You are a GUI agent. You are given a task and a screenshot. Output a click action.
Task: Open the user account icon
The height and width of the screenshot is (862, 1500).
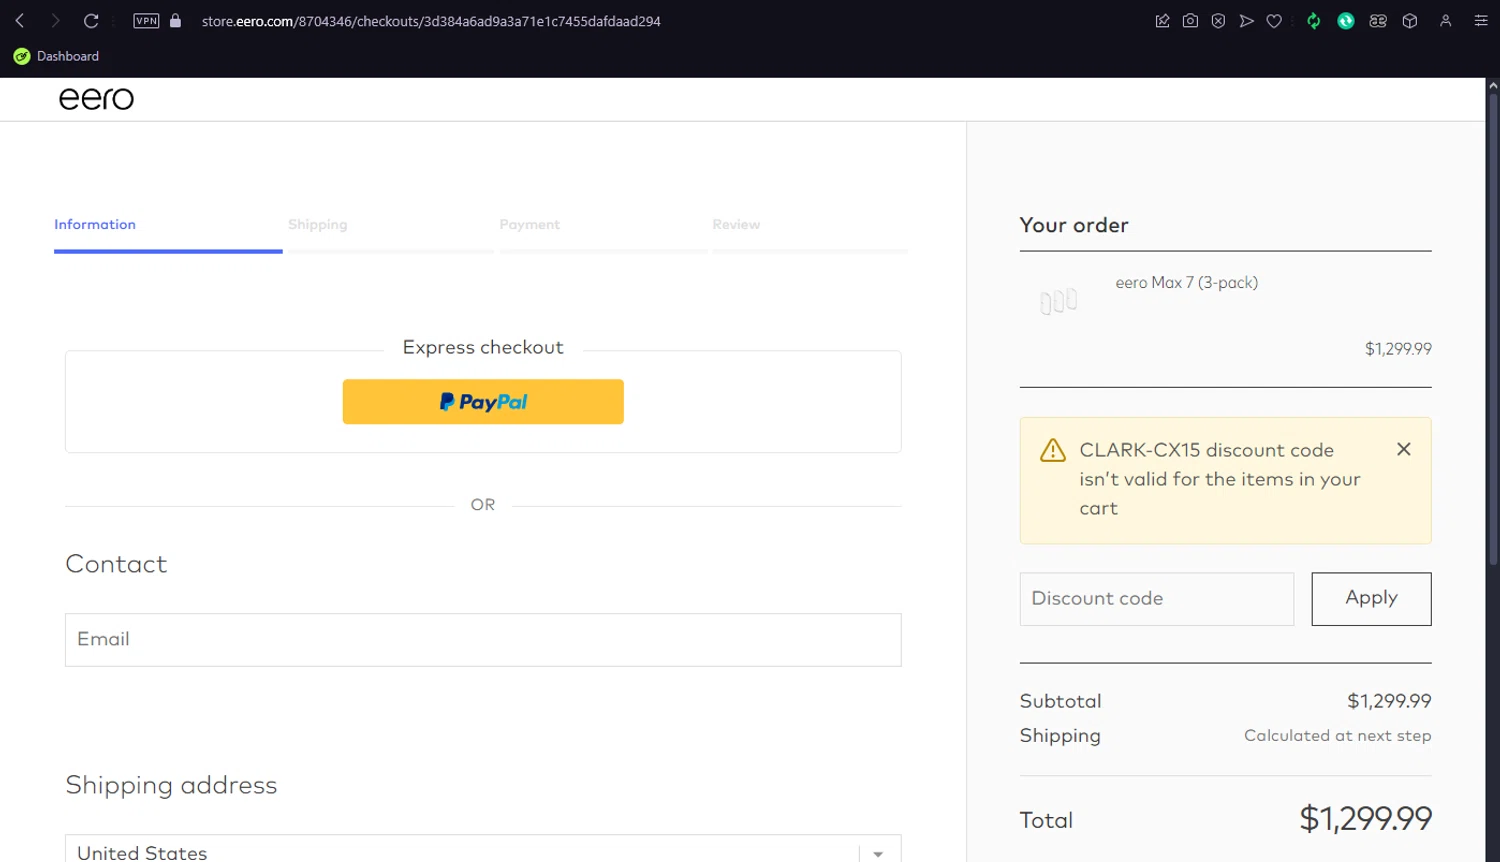1445,21
